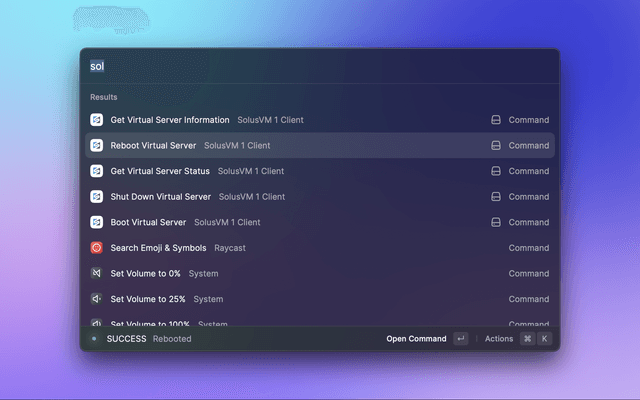Click the extension badge icon on Boot Virtual Server row
640x400 pixels.
[495, 222]
